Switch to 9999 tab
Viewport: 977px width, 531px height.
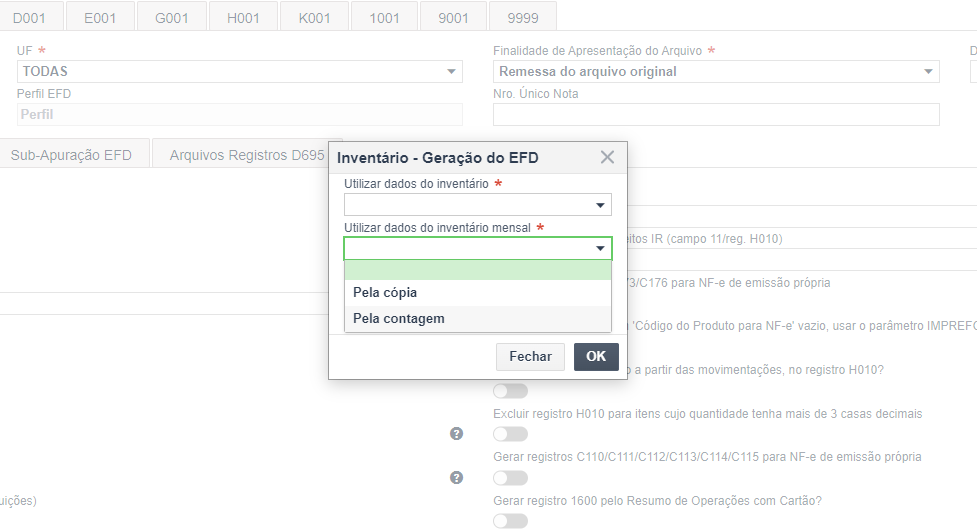pyautogui.click(x=523, y=17)
